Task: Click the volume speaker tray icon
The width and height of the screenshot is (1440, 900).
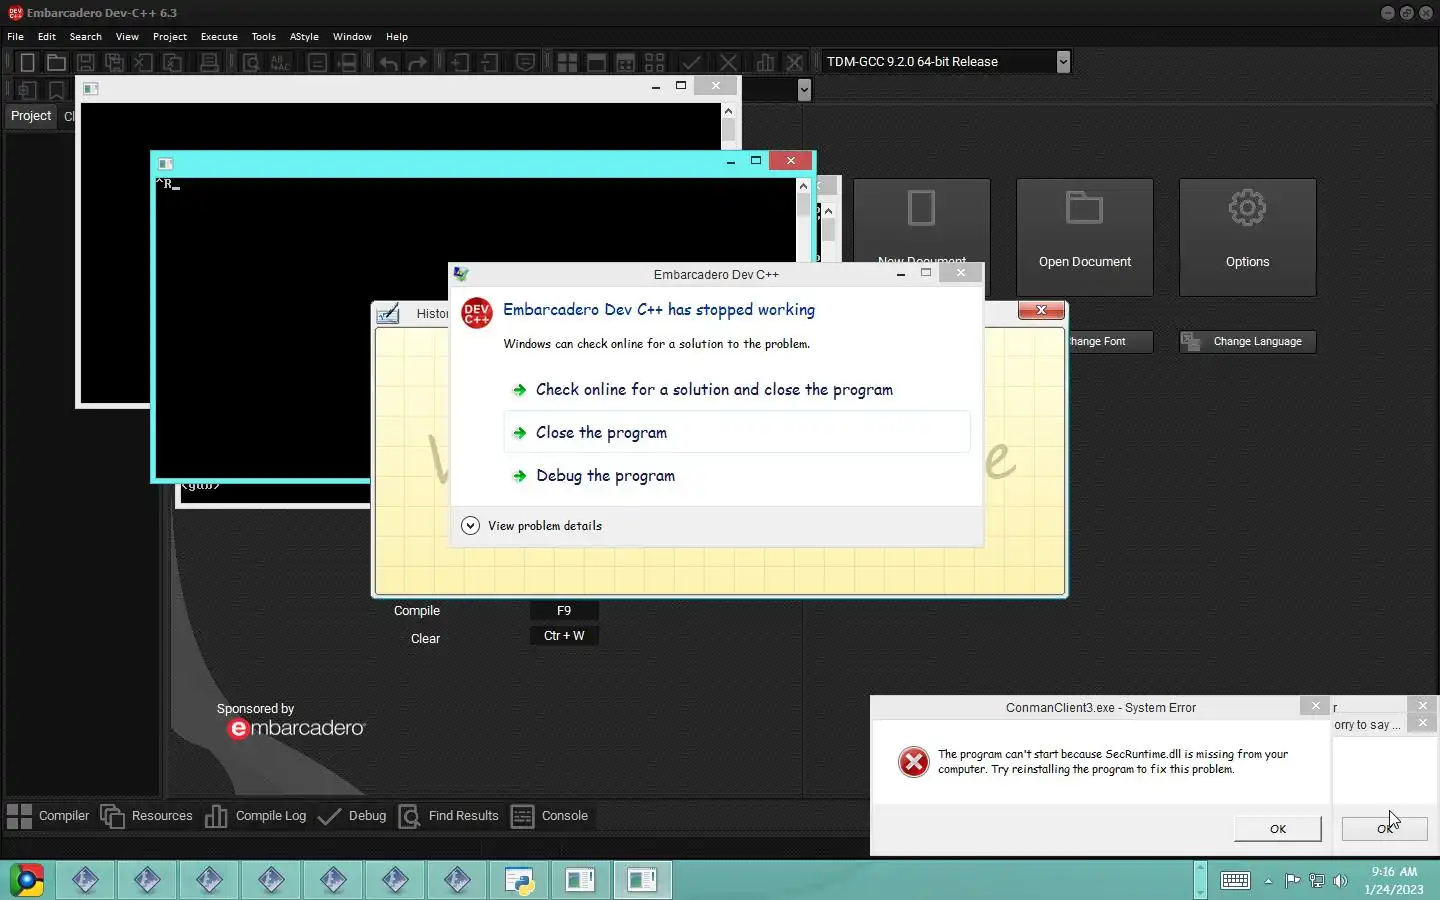Action: [1340, 881]
